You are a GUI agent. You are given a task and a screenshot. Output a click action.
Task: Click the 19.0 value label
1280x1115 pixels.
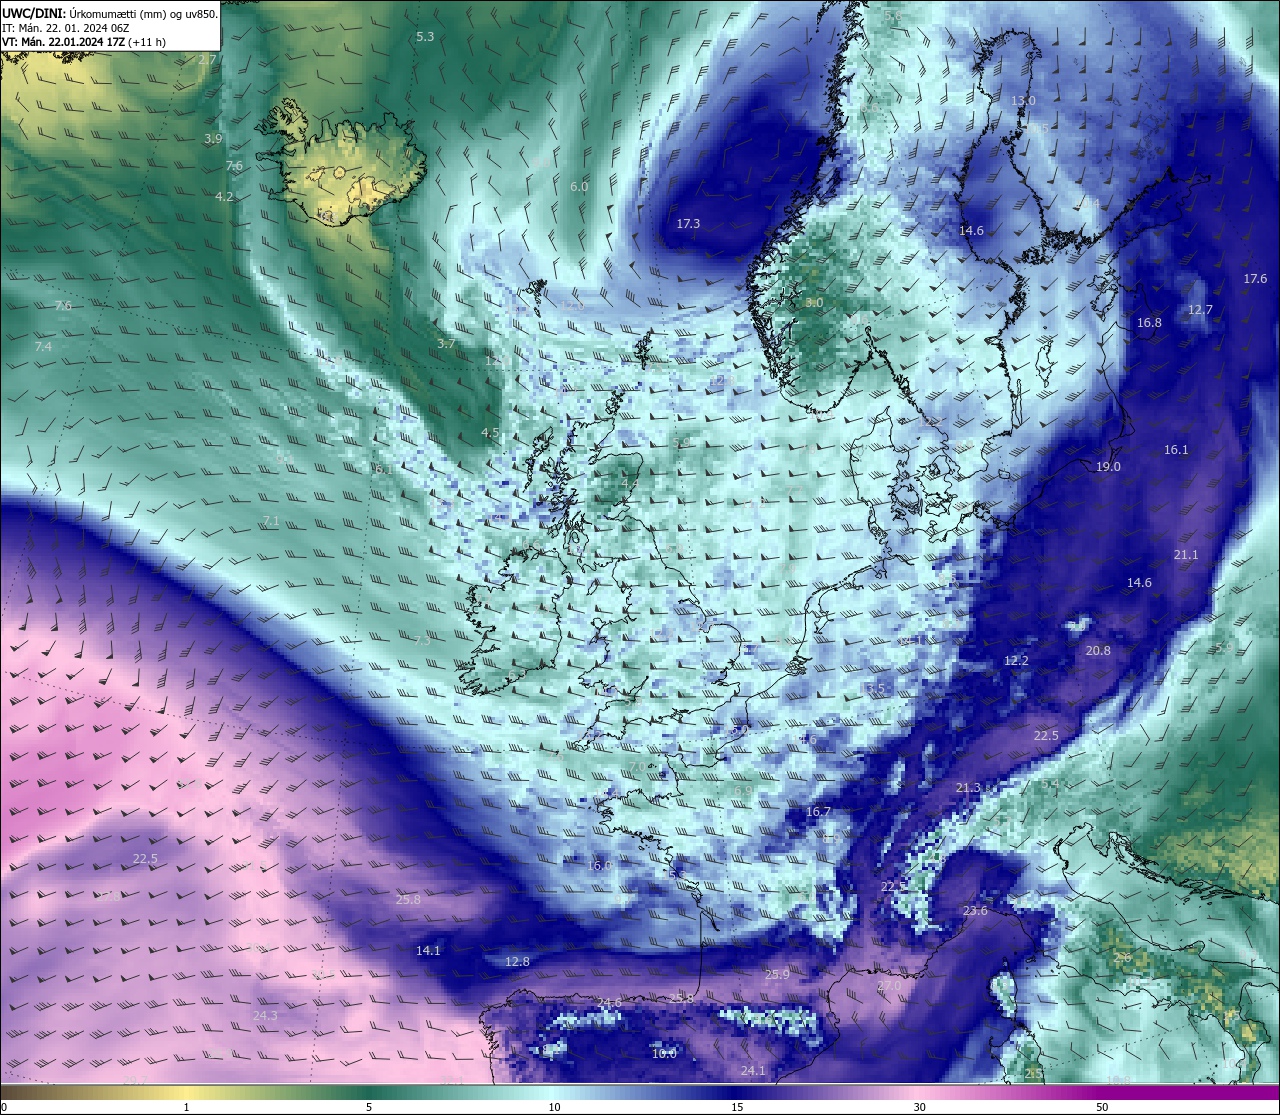[x=1108, y=467]
